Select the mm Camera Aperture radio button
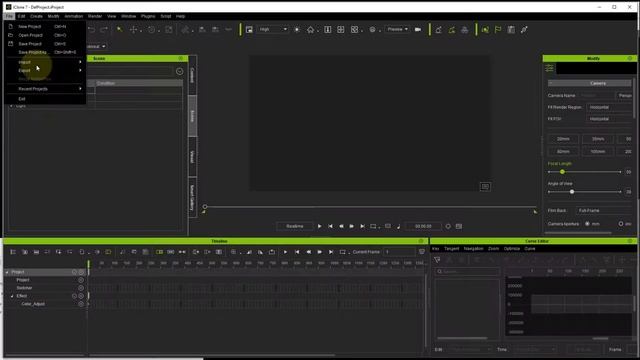Image resolution: width=640 pixels, height=360 pixels. [x=587, y=224]
